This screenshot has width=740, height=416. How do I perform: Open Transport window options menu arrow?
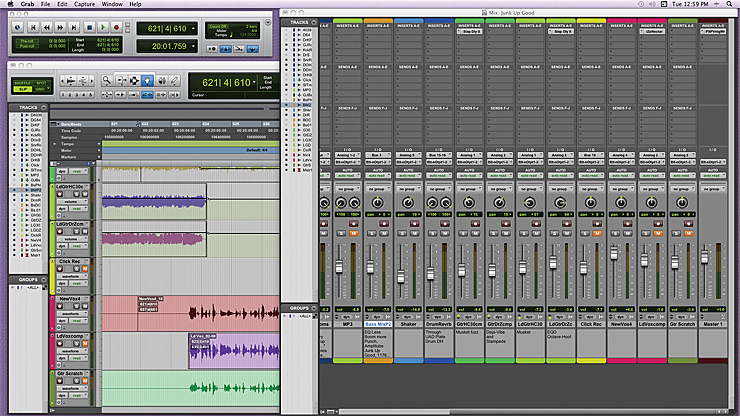[268, 22]
